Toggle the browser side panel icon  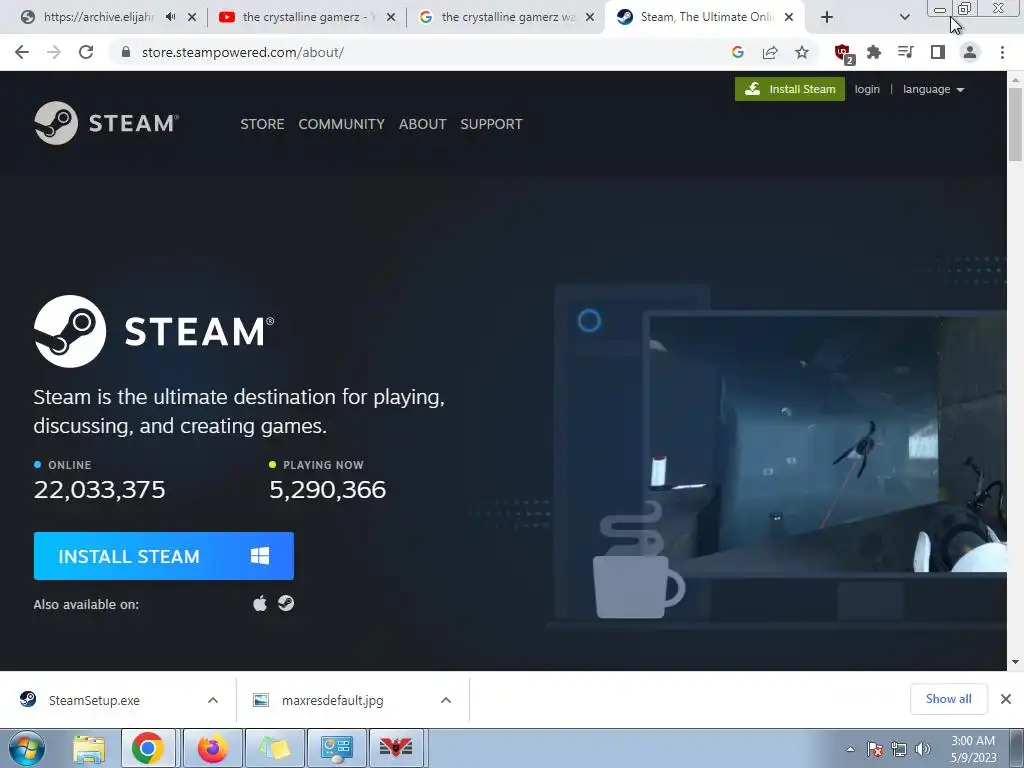point(938,52)
